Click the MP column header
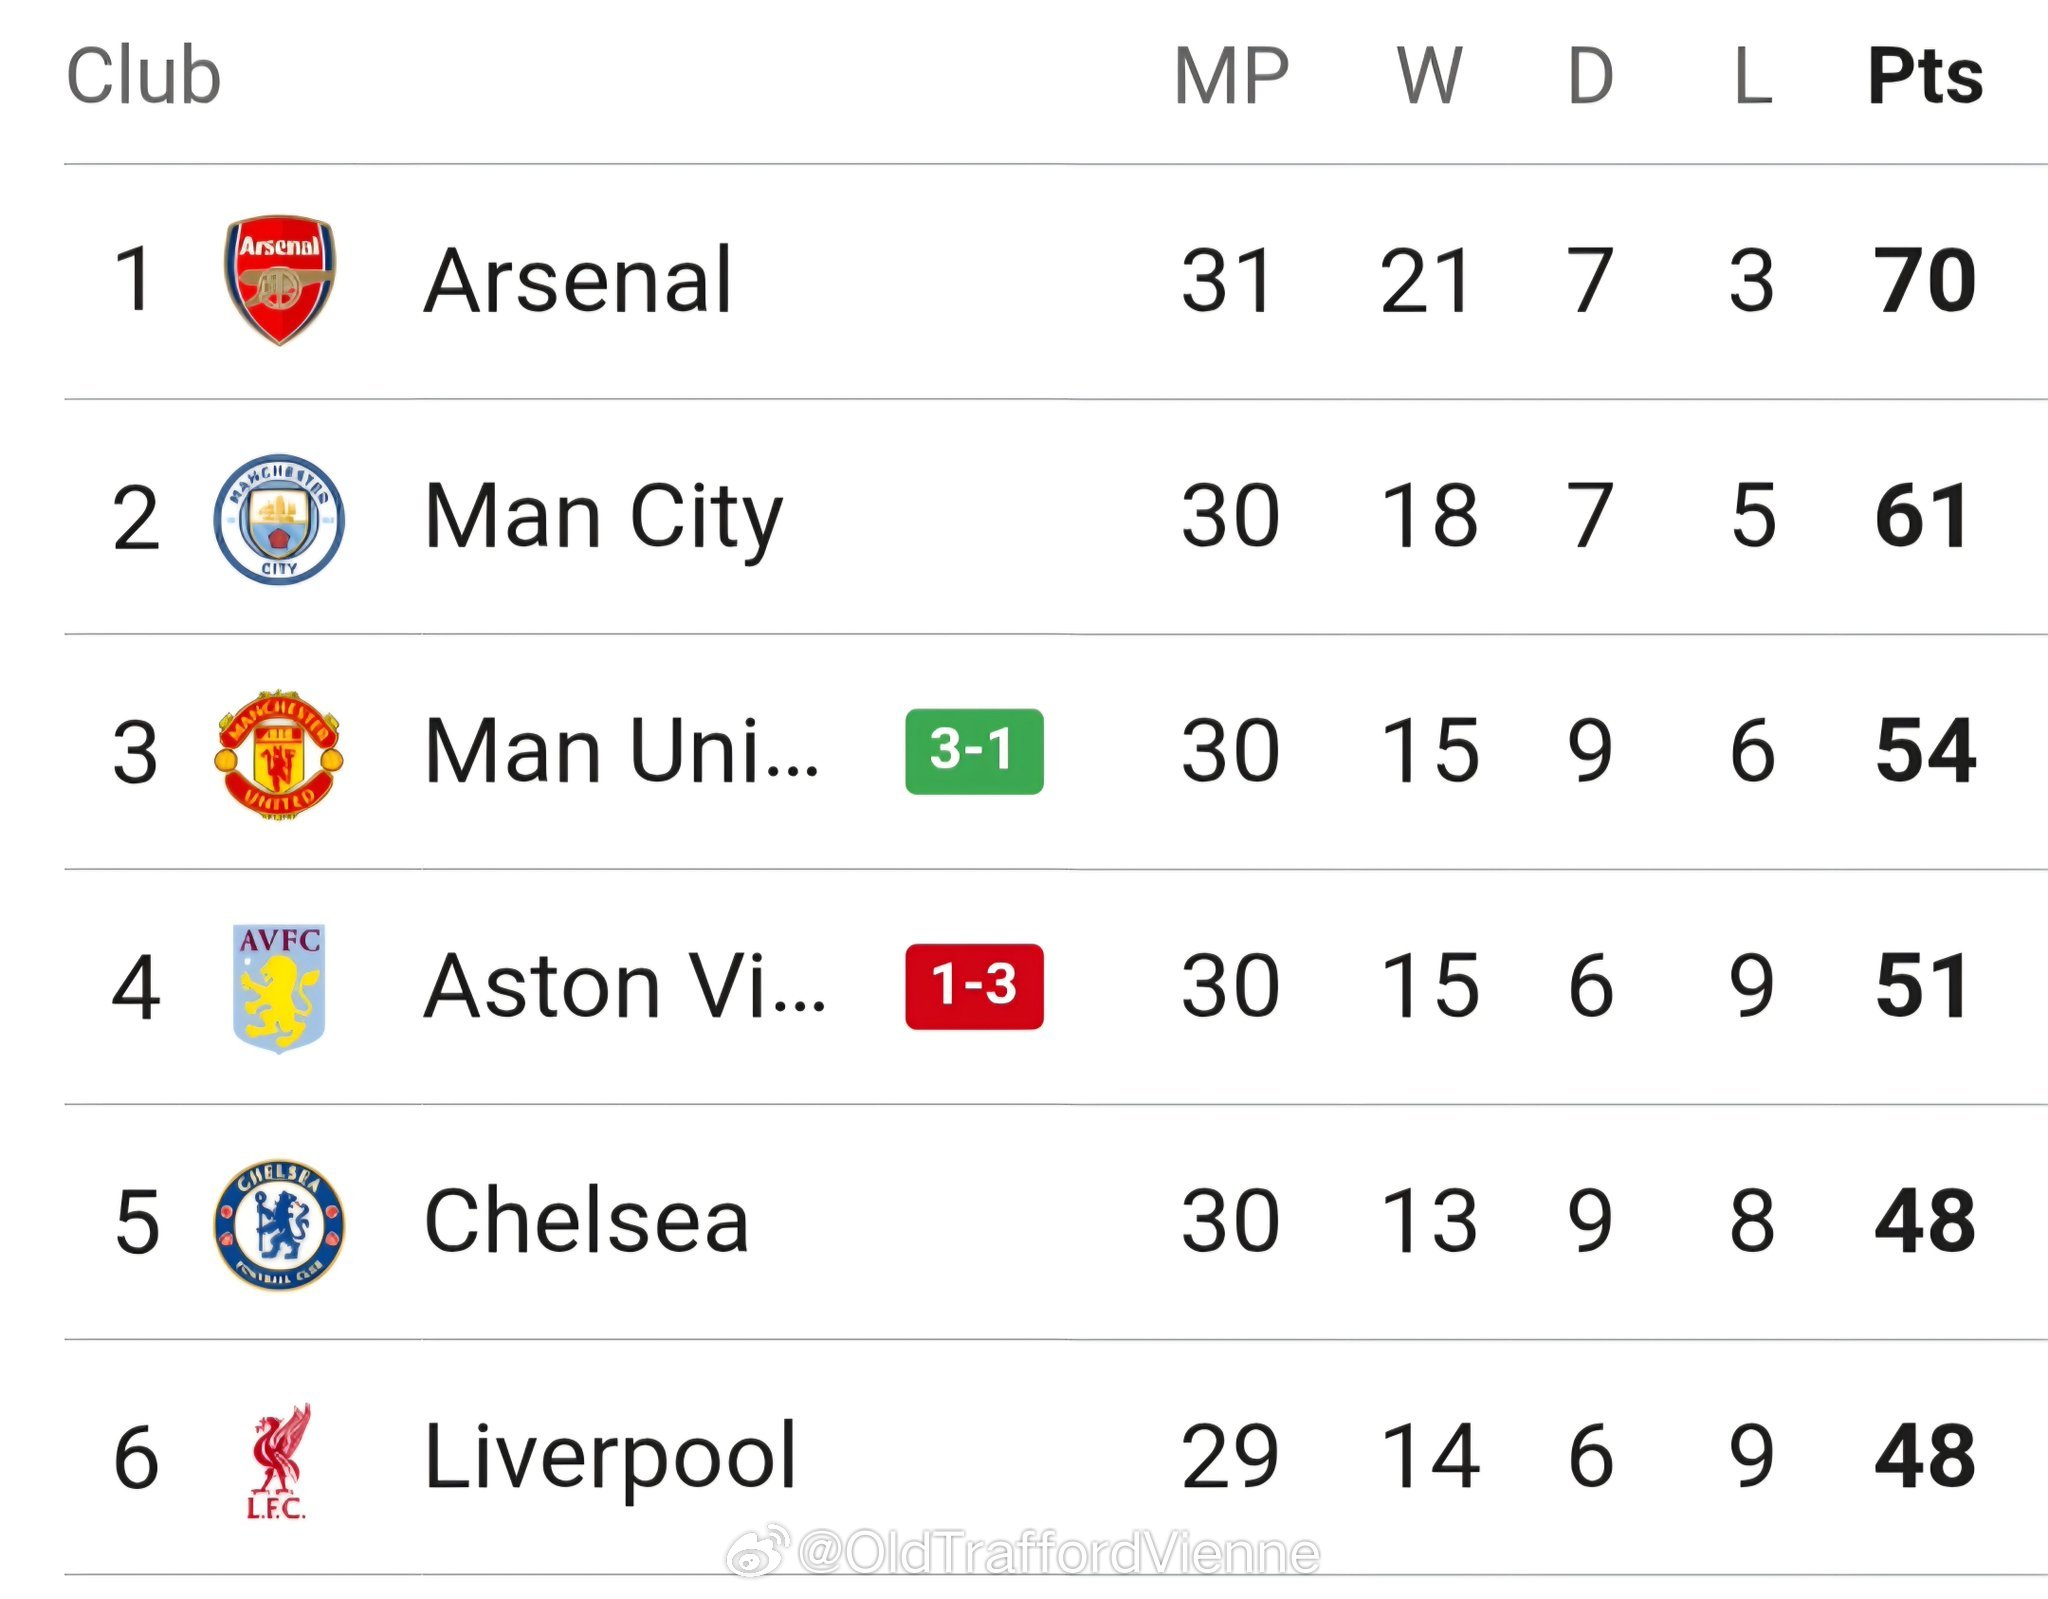Image resolution: width=2048 pixels, height=1599 pixels. click(x=1231, y=76)
